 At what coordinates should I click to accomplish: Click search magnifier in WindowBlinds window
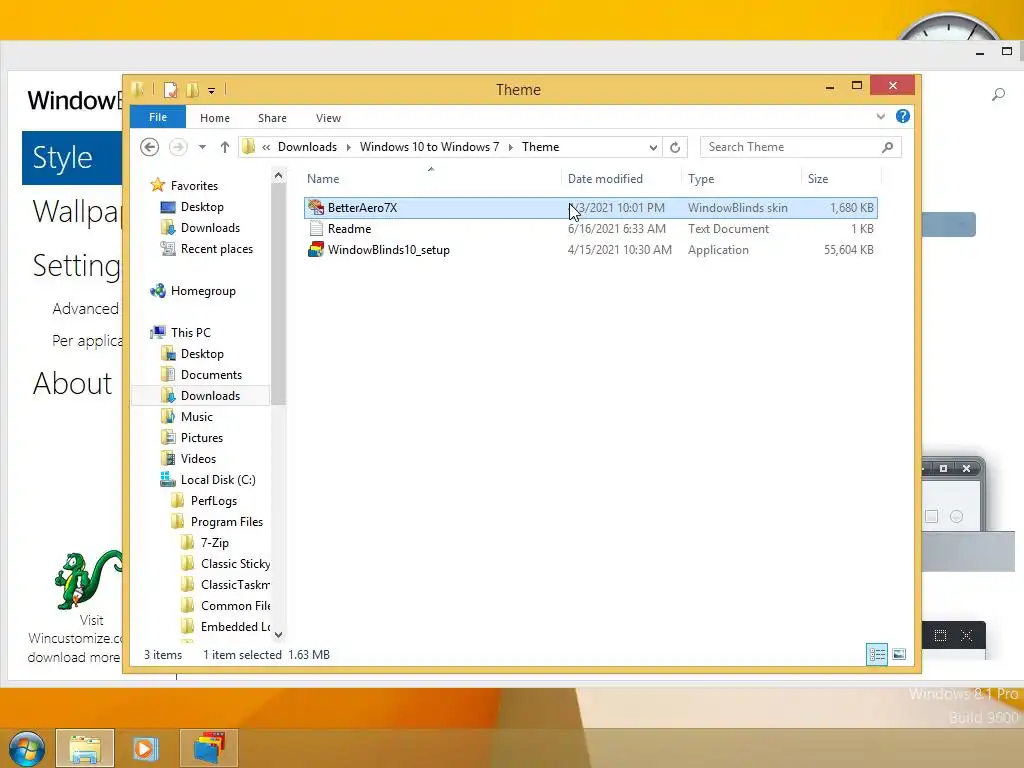coord(998,95)
